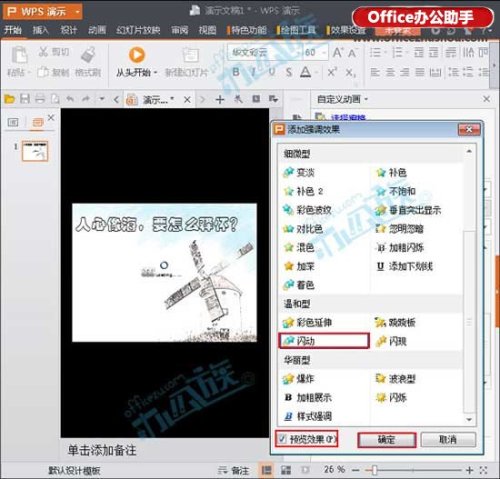Image resolution: width=500 pixels, height=479 pixels.
Task: Click the Underline formatting icon
Action: tap(272, 72)
